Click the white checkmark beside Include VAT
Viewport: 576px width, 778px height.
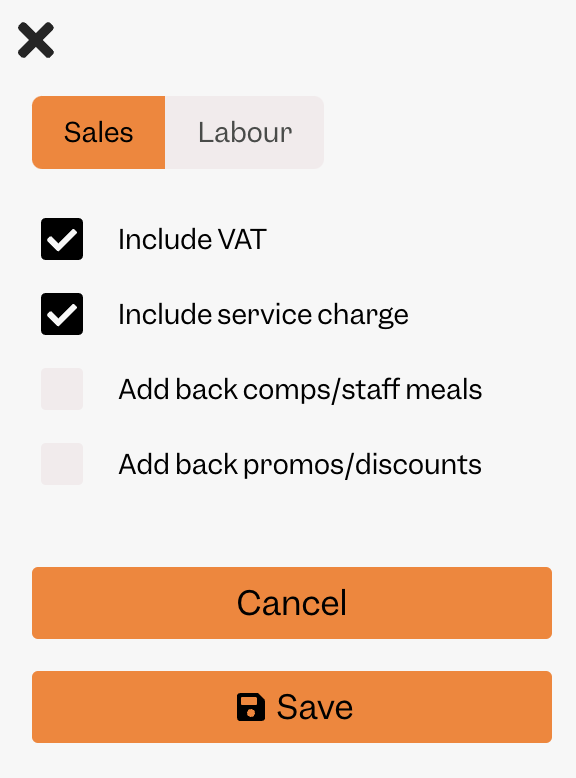click(62, 240)
